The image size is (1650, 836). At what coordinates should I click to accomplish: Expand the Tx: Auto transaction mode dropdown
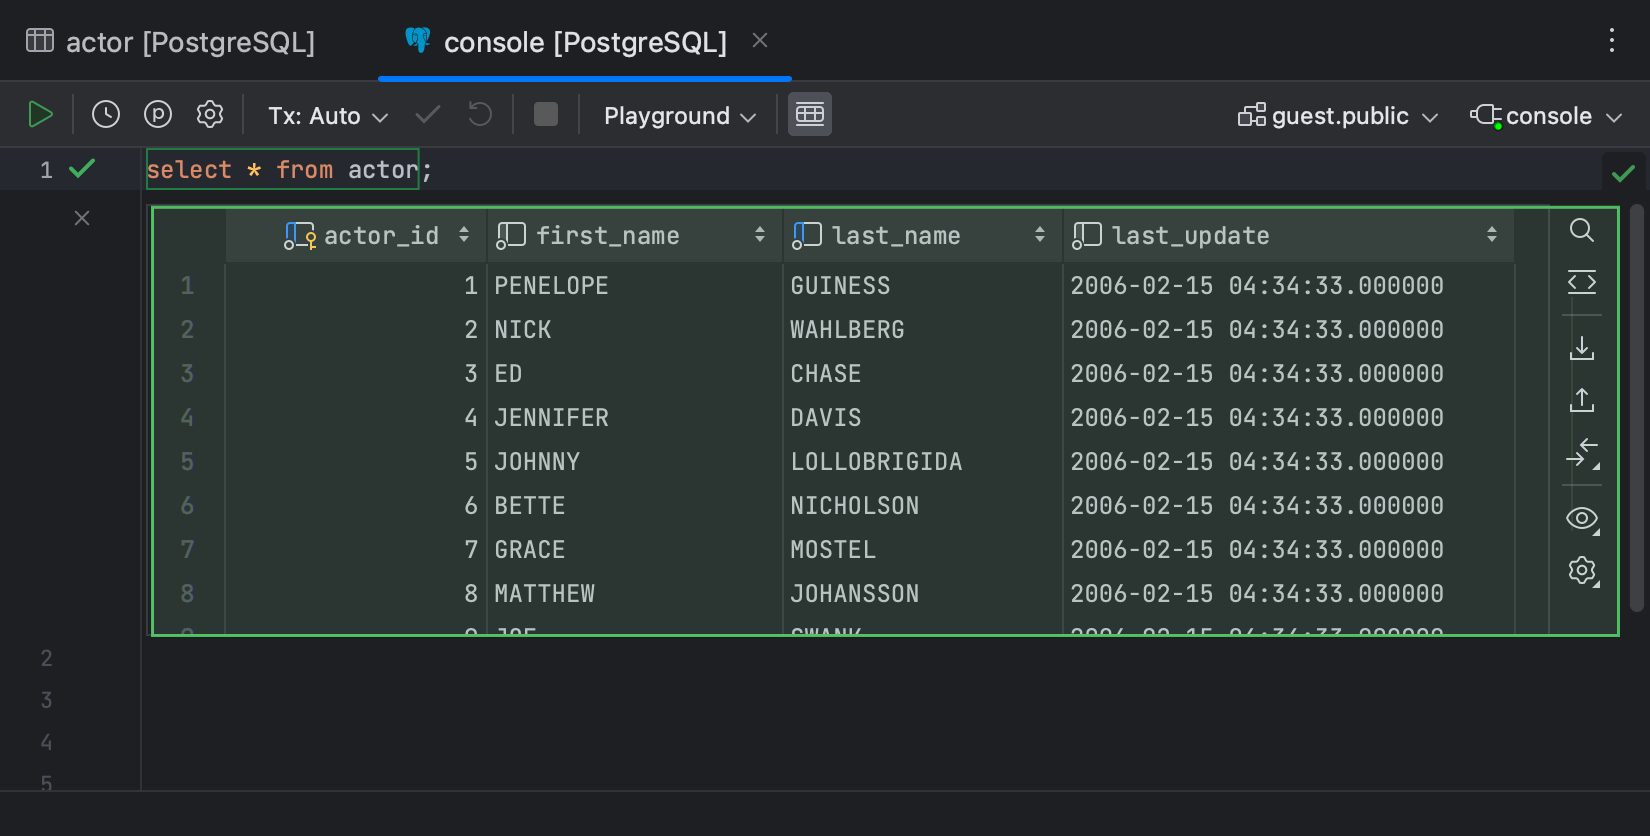328,116
